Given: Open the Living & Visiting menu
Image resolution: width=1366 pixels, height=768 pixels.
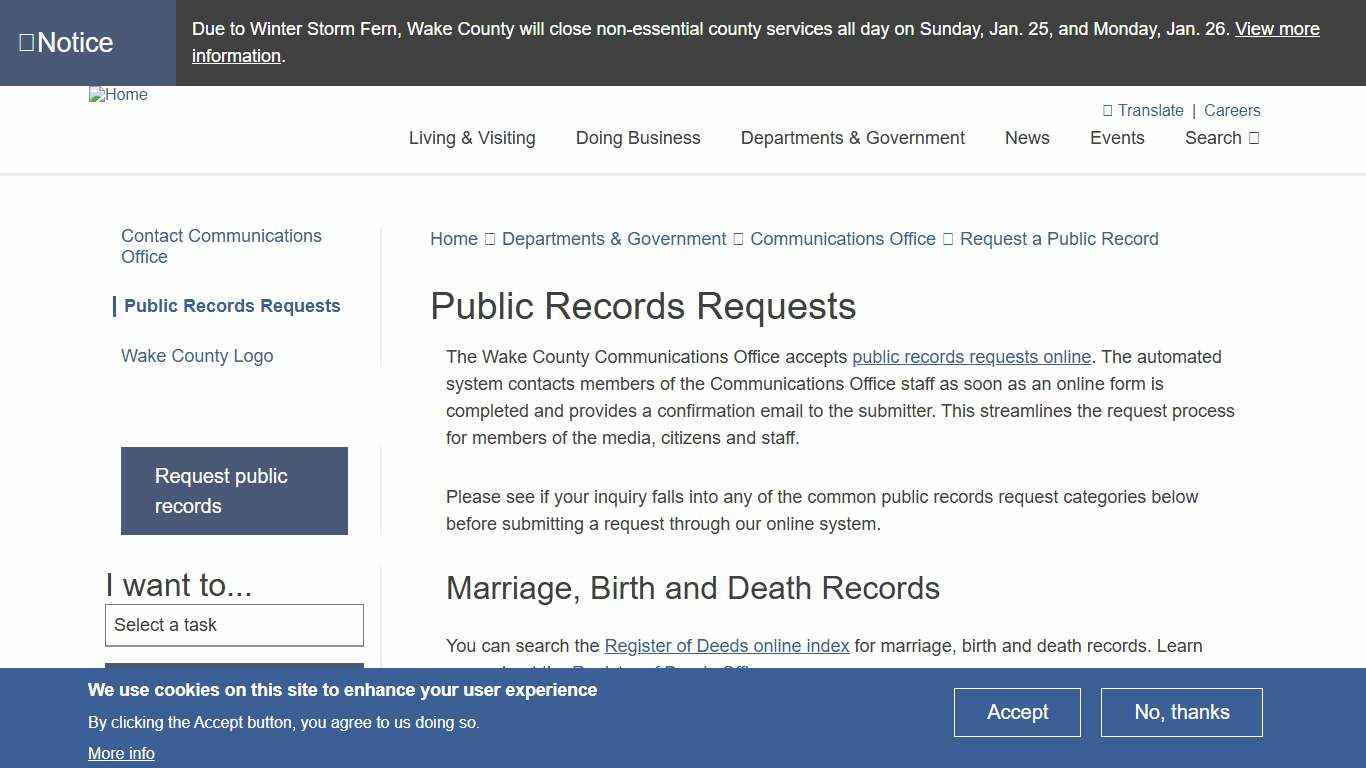Looking at the screenshot, I should (471, 138).
